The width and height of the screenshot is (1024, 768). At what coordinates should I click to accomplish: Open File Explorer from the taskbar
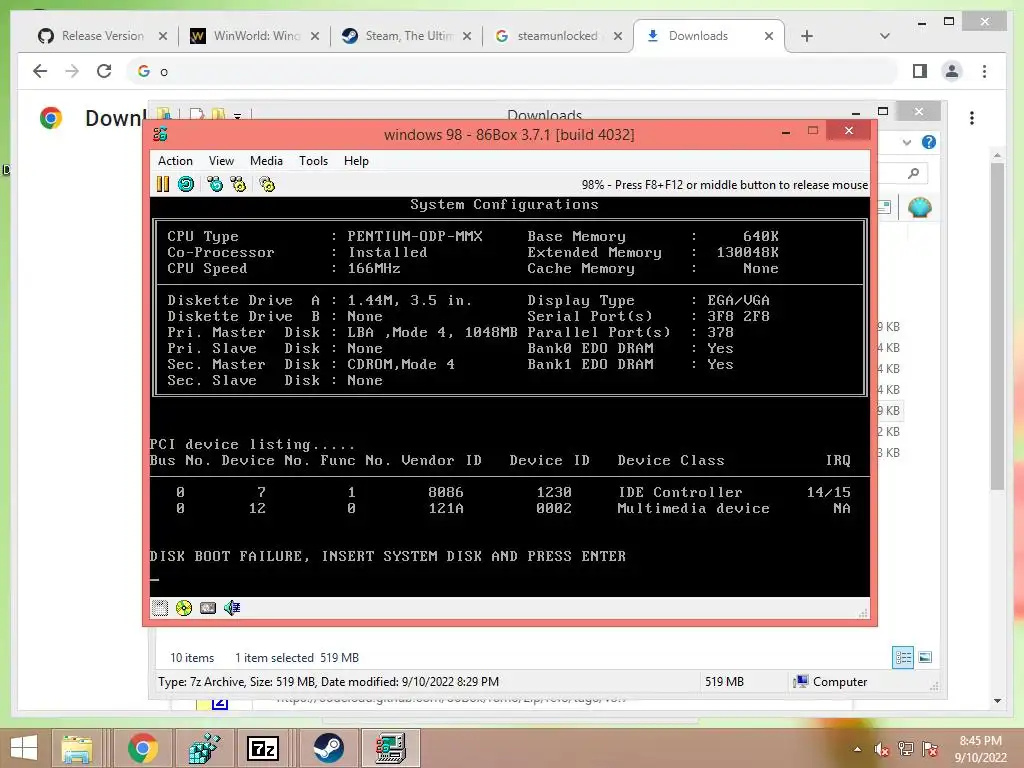point(77,748)
